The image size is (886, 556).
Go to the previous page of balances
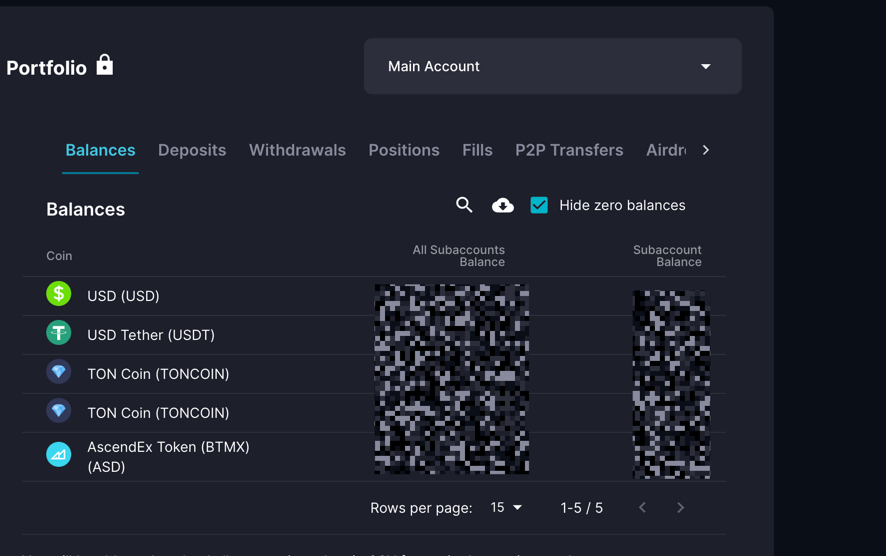click(x=642, y=507)
